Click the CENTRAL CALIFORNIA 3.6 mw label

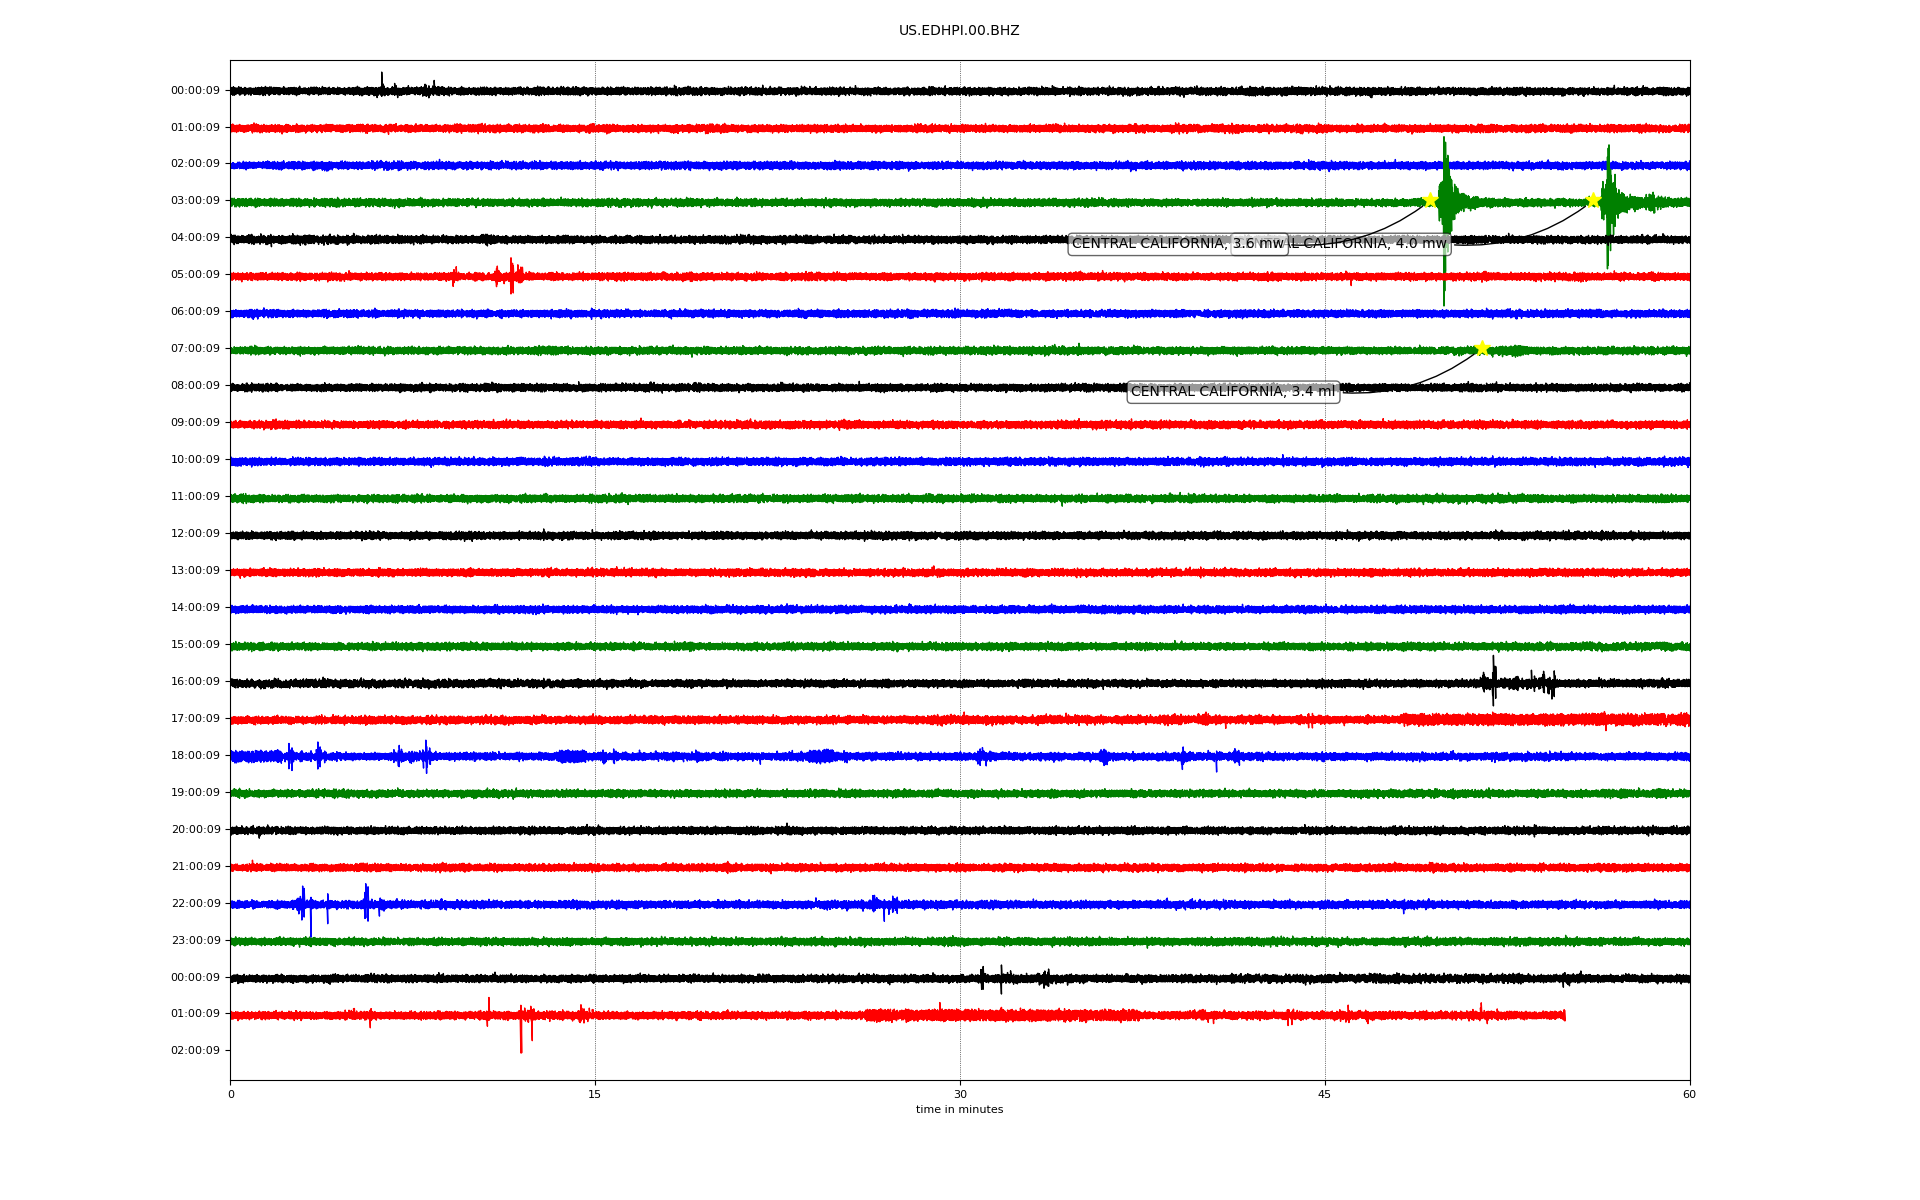1150,243
